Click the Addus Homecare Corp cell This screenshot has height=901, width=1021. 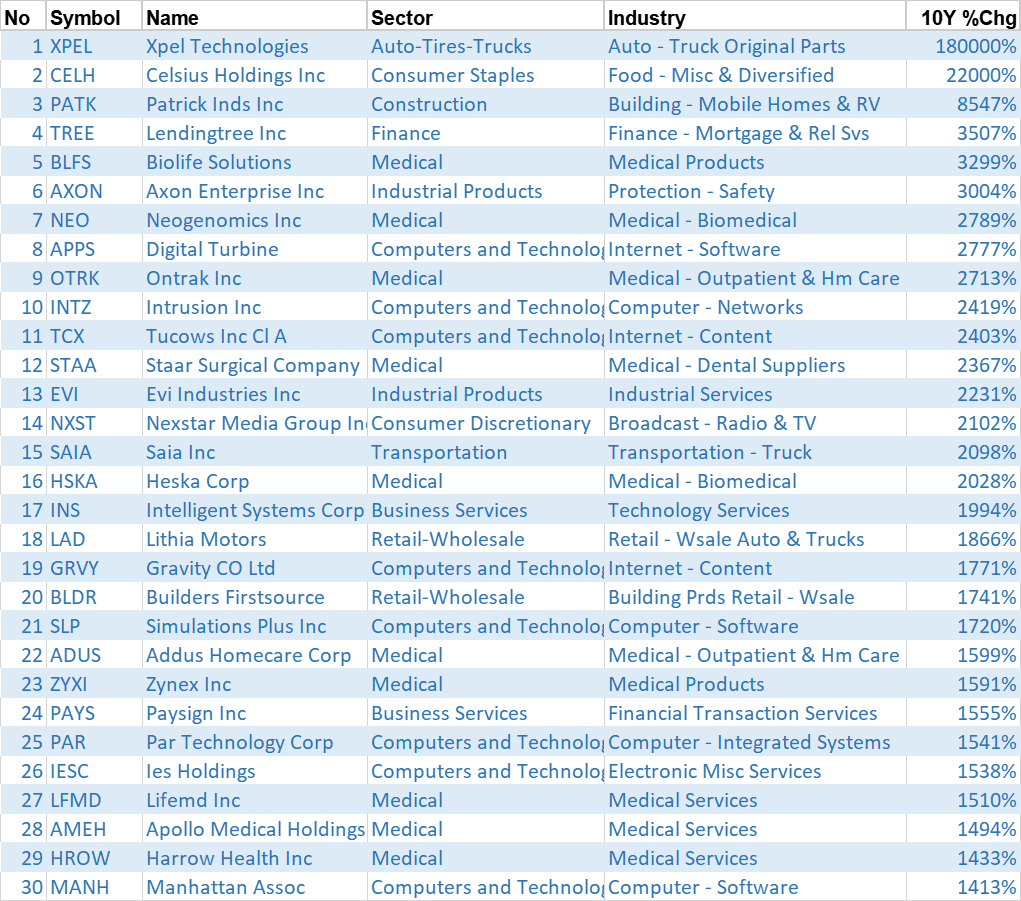point(254,655)
